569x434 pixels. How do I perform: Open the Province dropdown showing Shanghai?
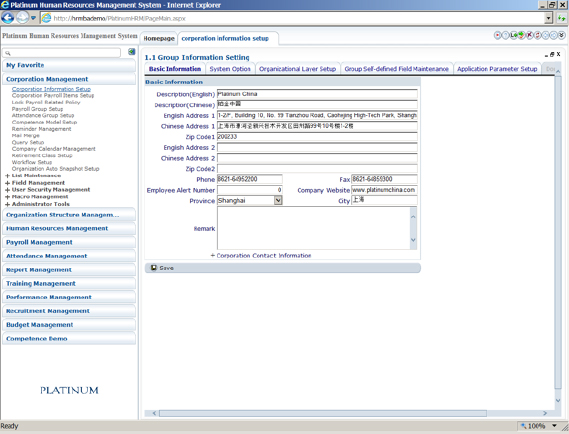click(278, 200)
